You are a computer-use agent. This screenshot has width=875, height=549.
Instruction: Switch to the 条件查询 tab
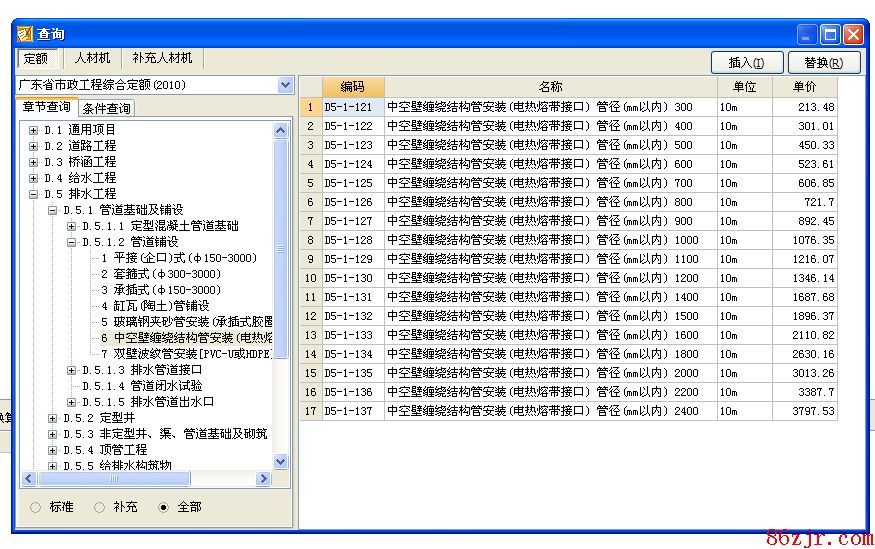pos(106,109)
